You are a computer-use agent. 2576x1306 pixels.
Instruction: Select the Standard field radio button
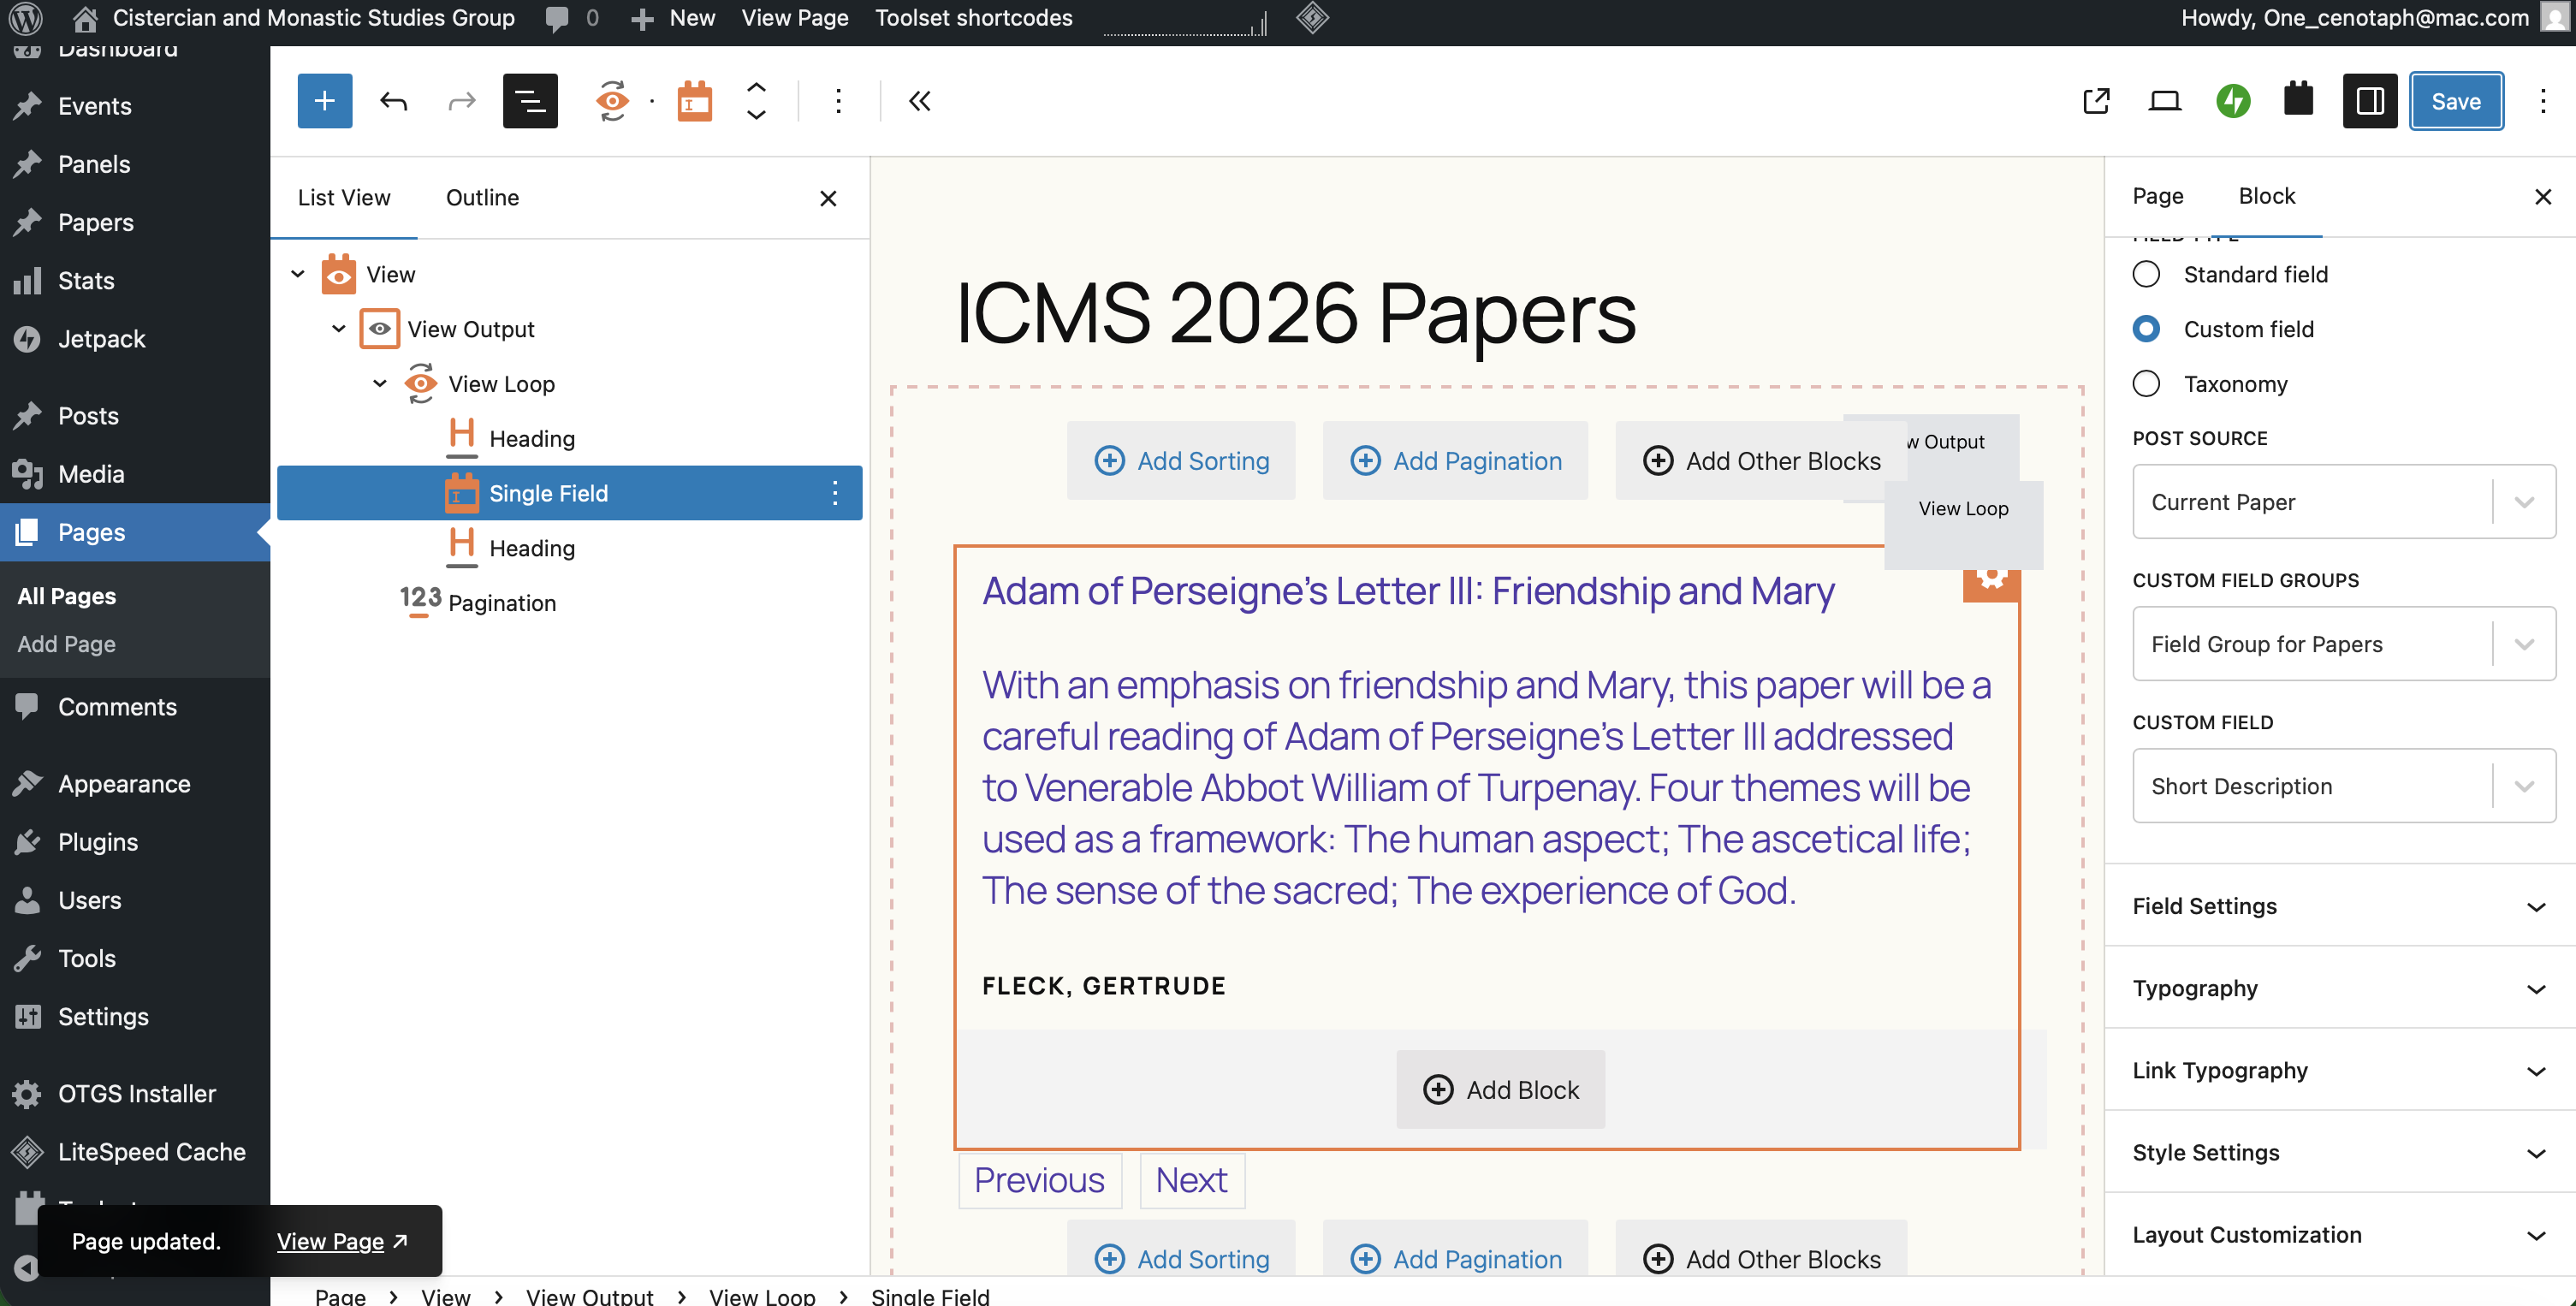2146,274
